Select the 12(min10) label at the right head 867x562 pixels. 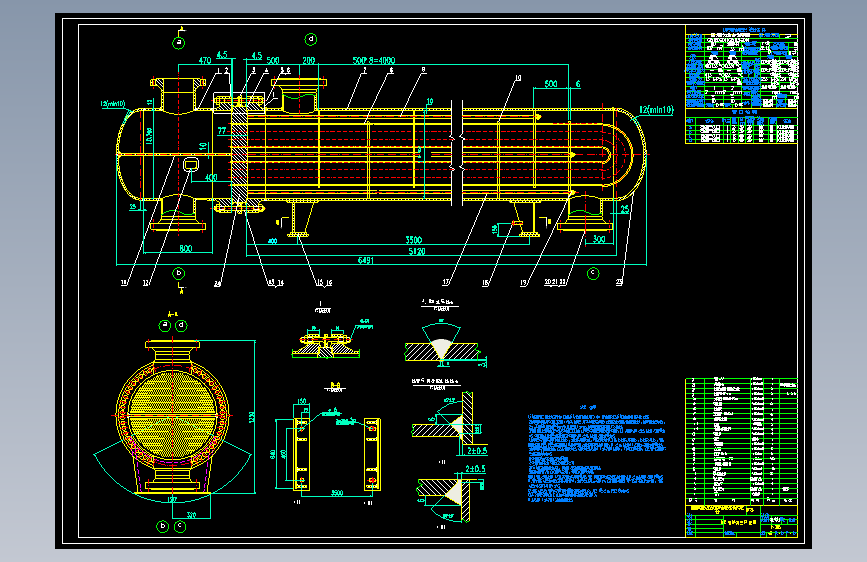tap(656, 110)
